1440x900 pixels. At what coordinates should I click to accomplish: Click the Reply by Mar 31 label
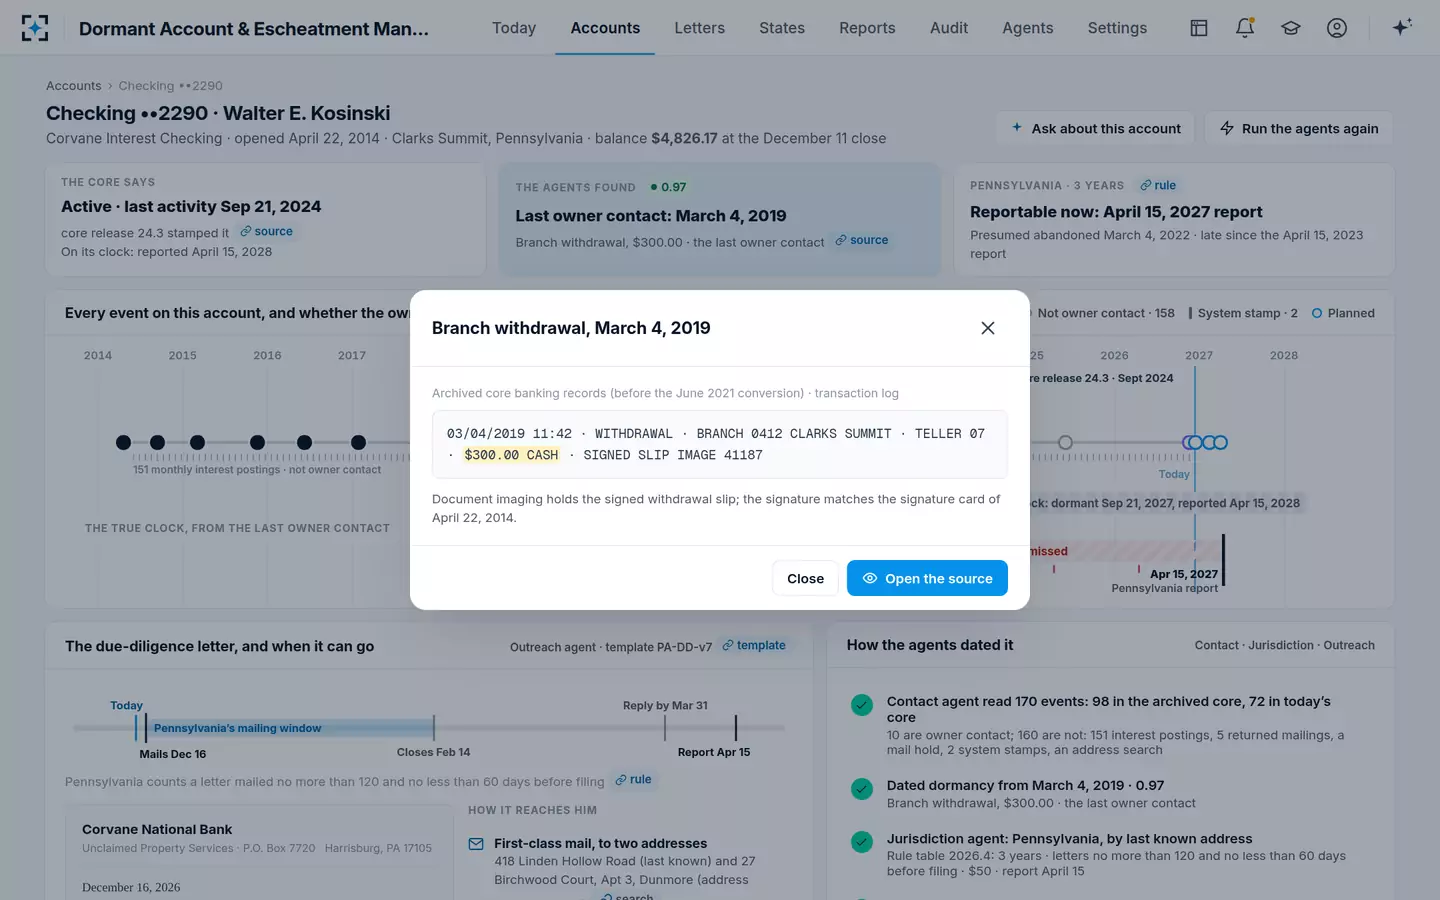click(665, 705)
